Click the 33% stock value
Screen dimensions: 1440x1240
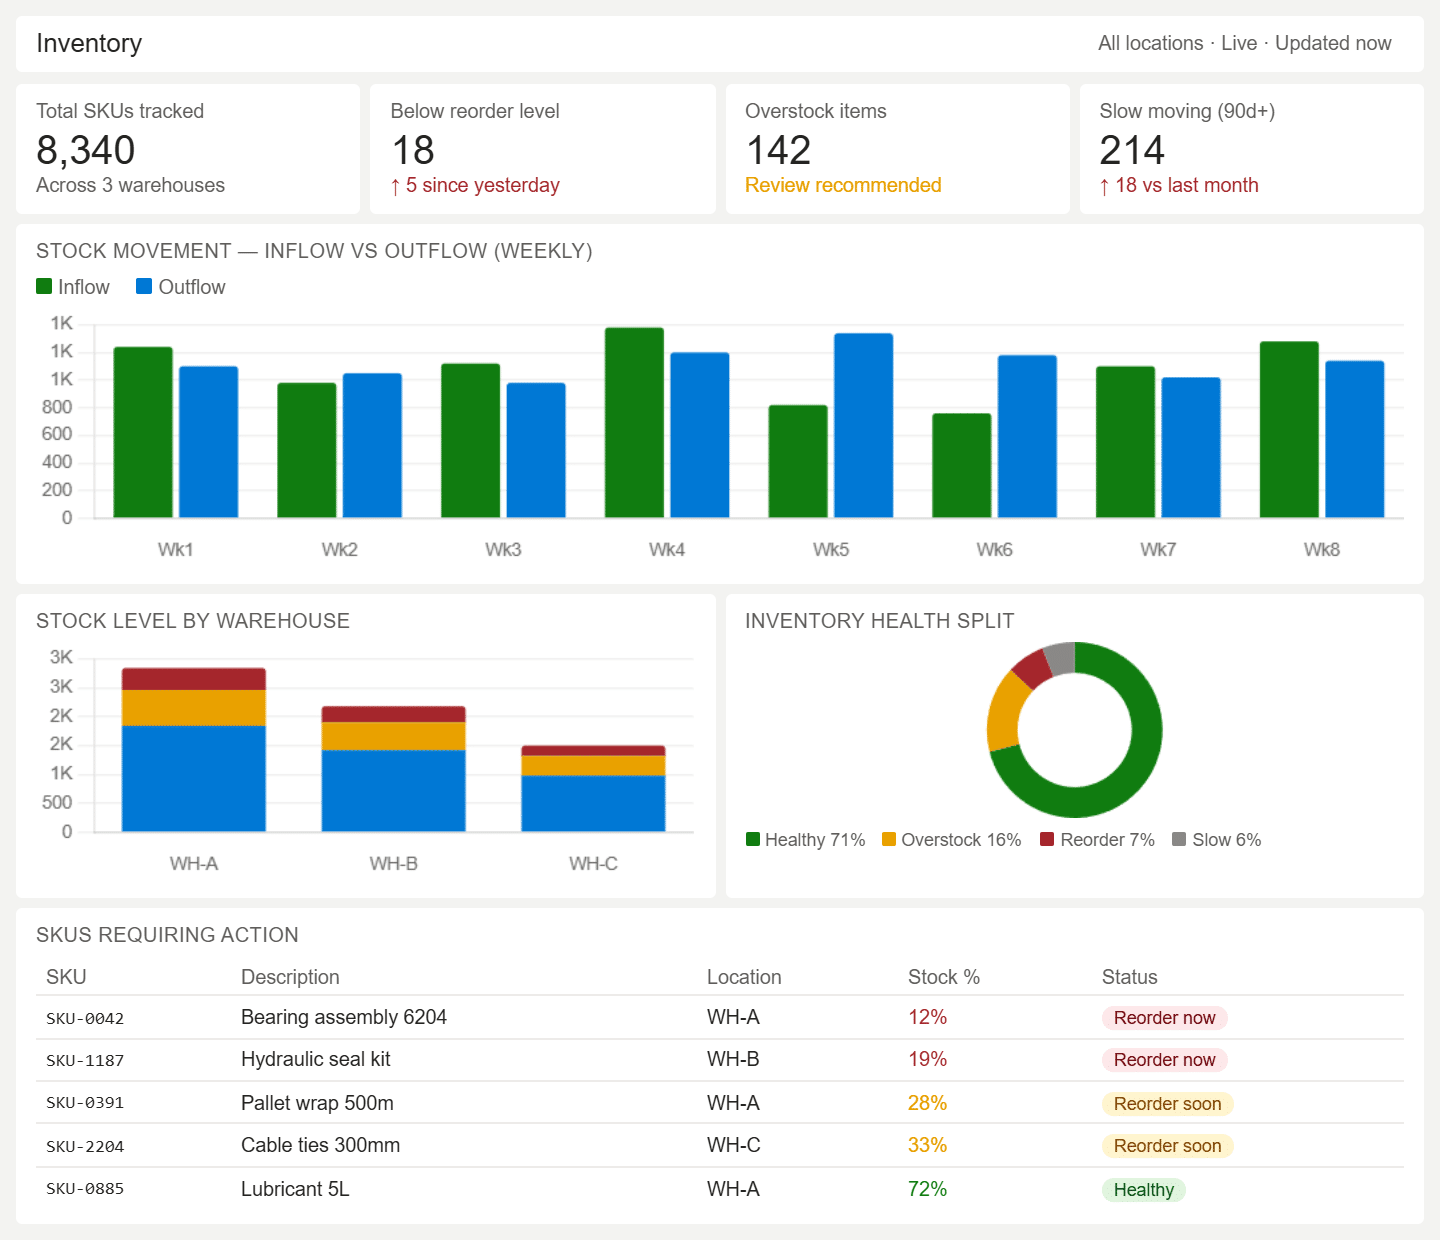(x=927, y=1145)
